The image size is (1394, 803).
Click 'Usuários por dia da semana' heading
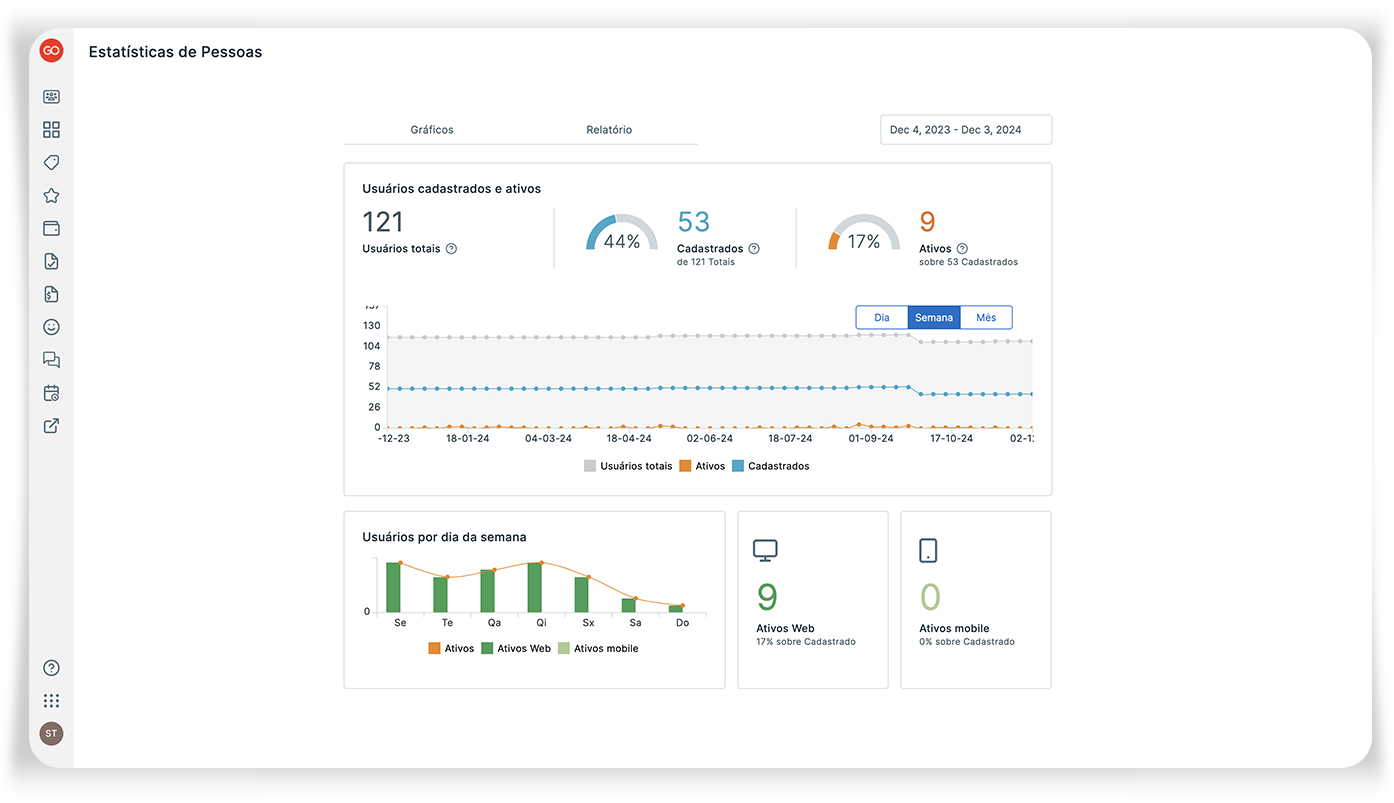click(444, 537)
